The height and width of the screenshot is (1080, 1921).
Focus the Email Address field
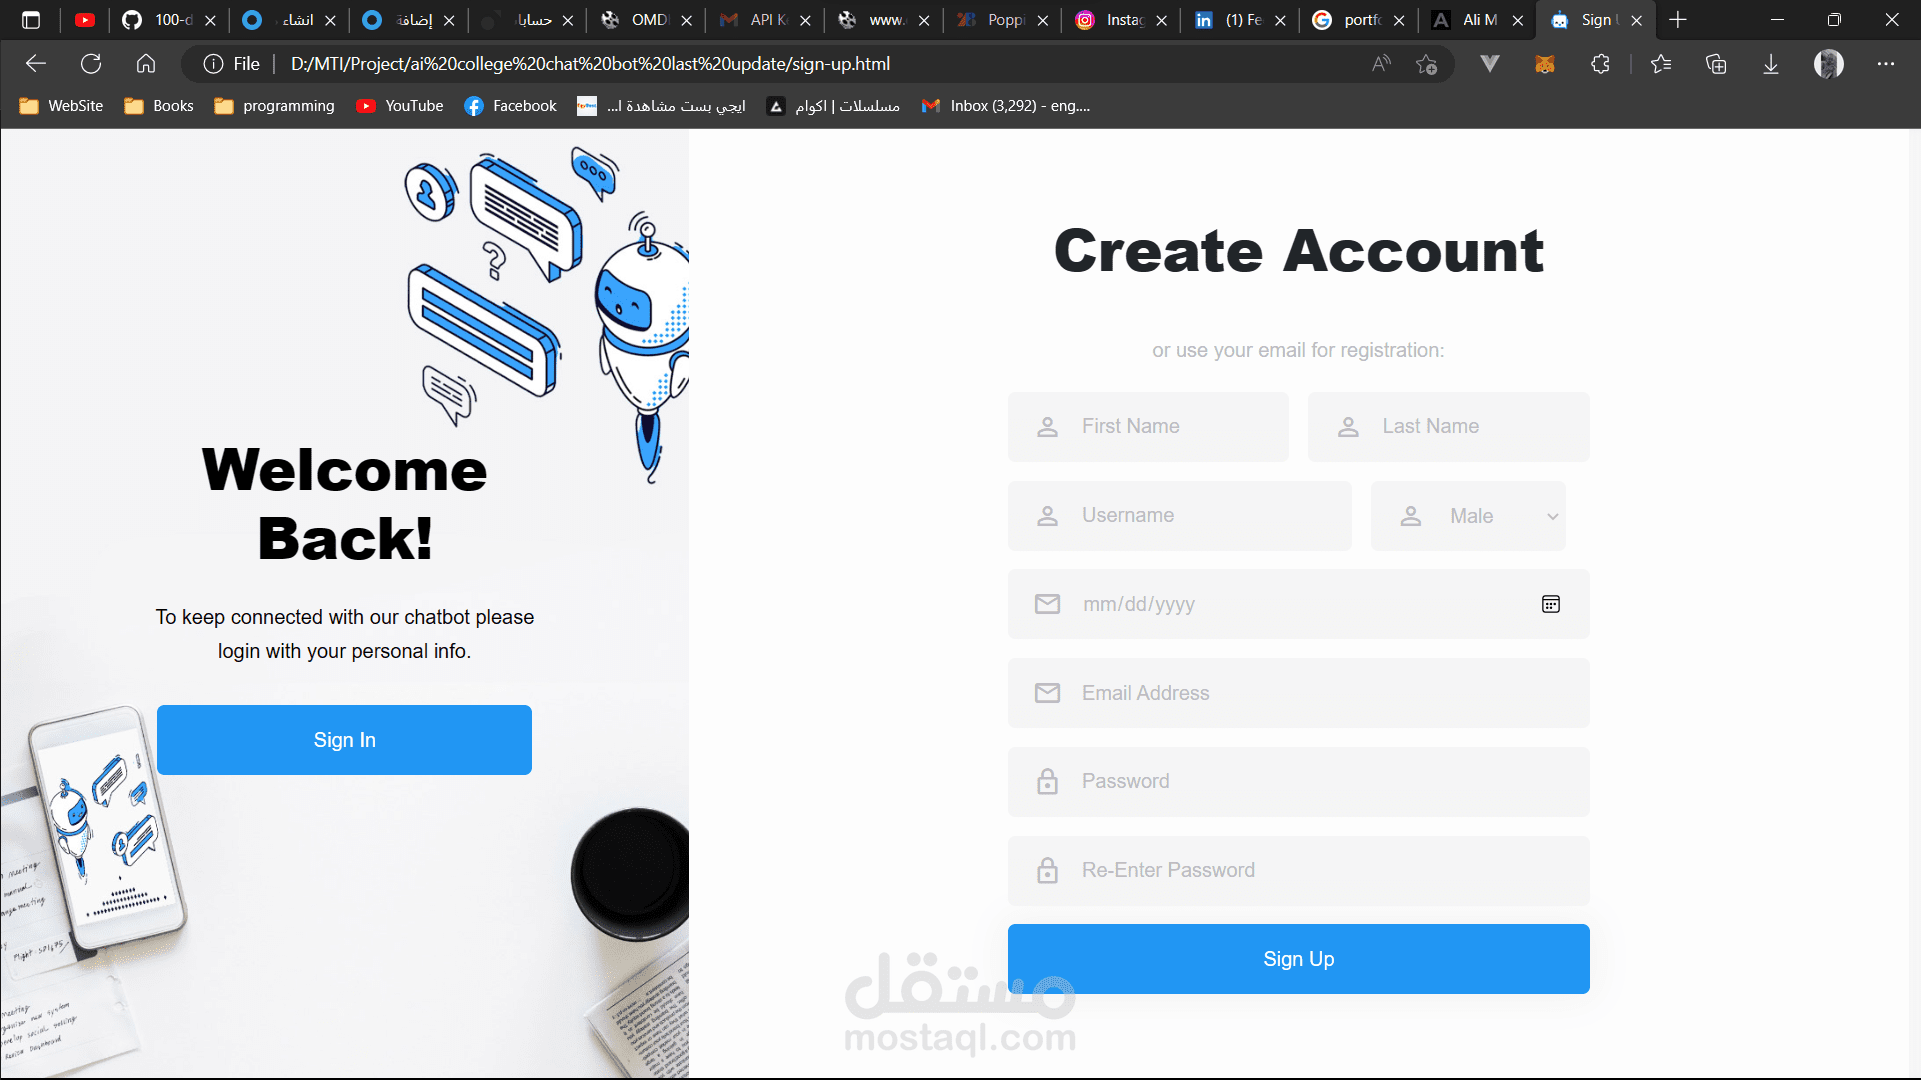(x=1298, y=693)
